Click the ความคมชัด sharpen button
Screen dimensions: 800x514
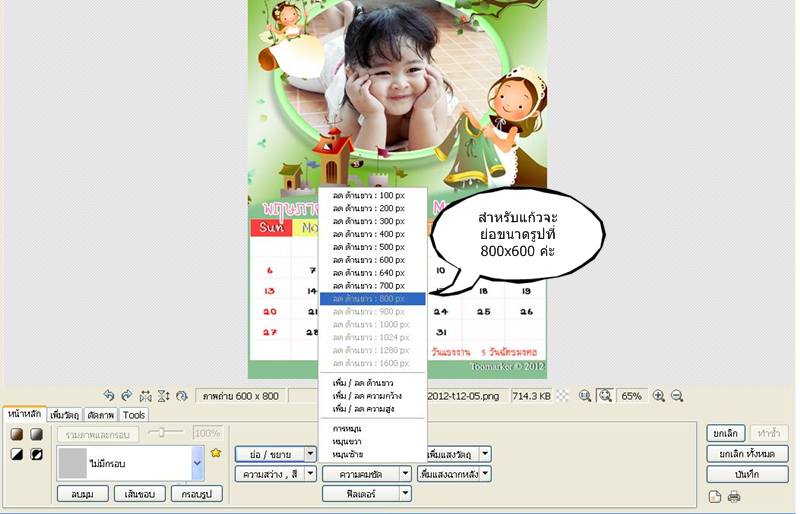tap(361, 474)
